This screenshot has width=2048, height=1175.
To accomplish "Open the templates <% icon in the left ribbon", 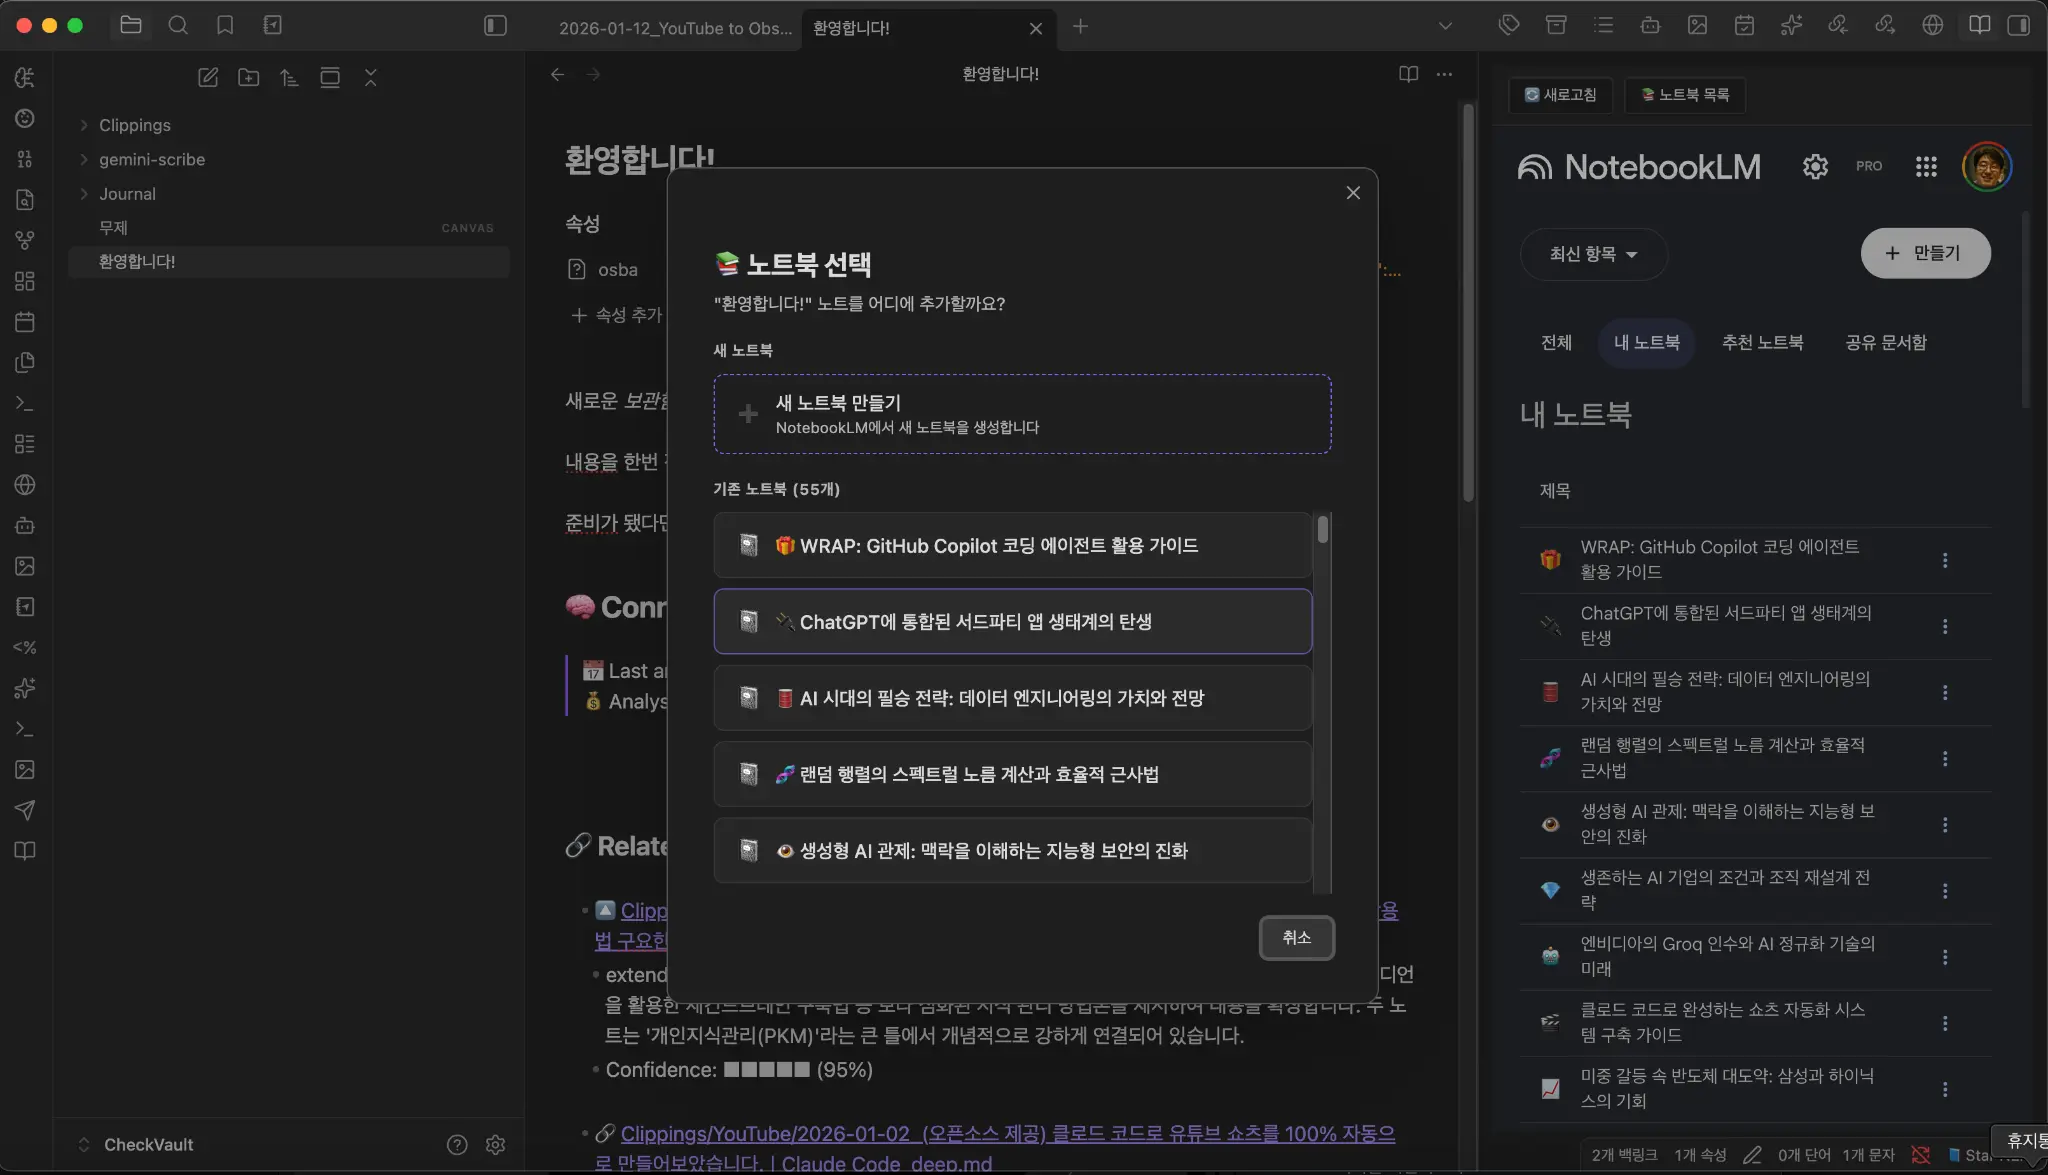I will (x=25, y=647).
